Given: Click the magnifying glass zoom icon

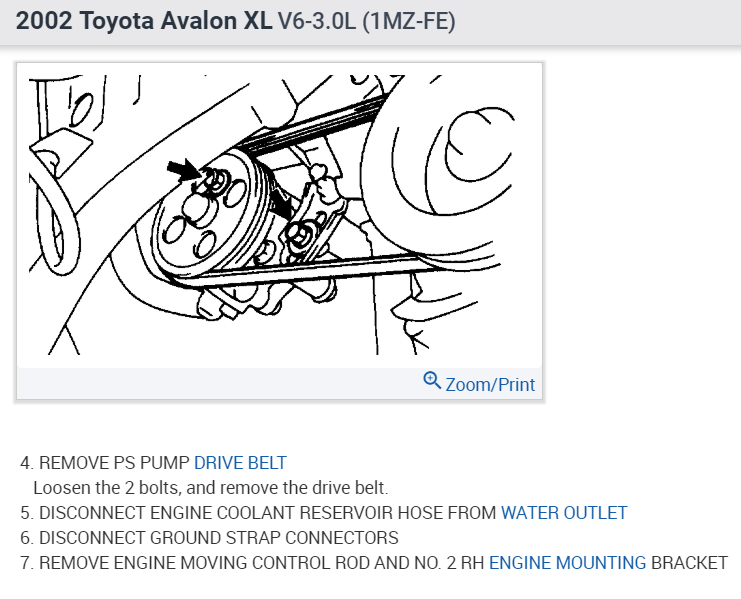Looking at the screenshot, I should (x=432, y=380).
